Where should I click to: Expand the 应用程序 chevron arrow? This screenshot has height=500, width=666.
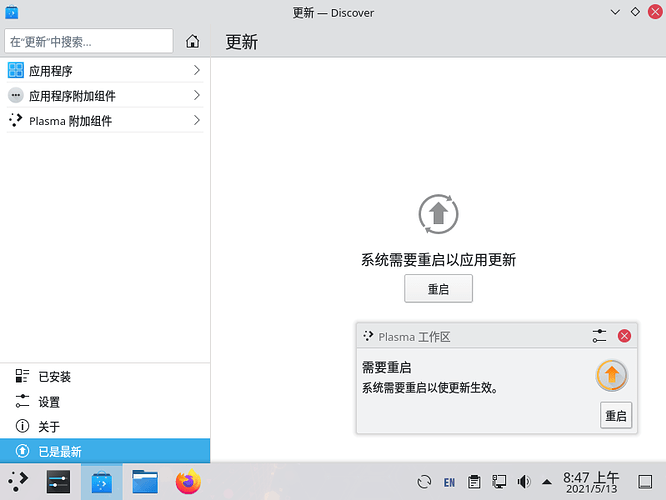click(x=197, y=70)
